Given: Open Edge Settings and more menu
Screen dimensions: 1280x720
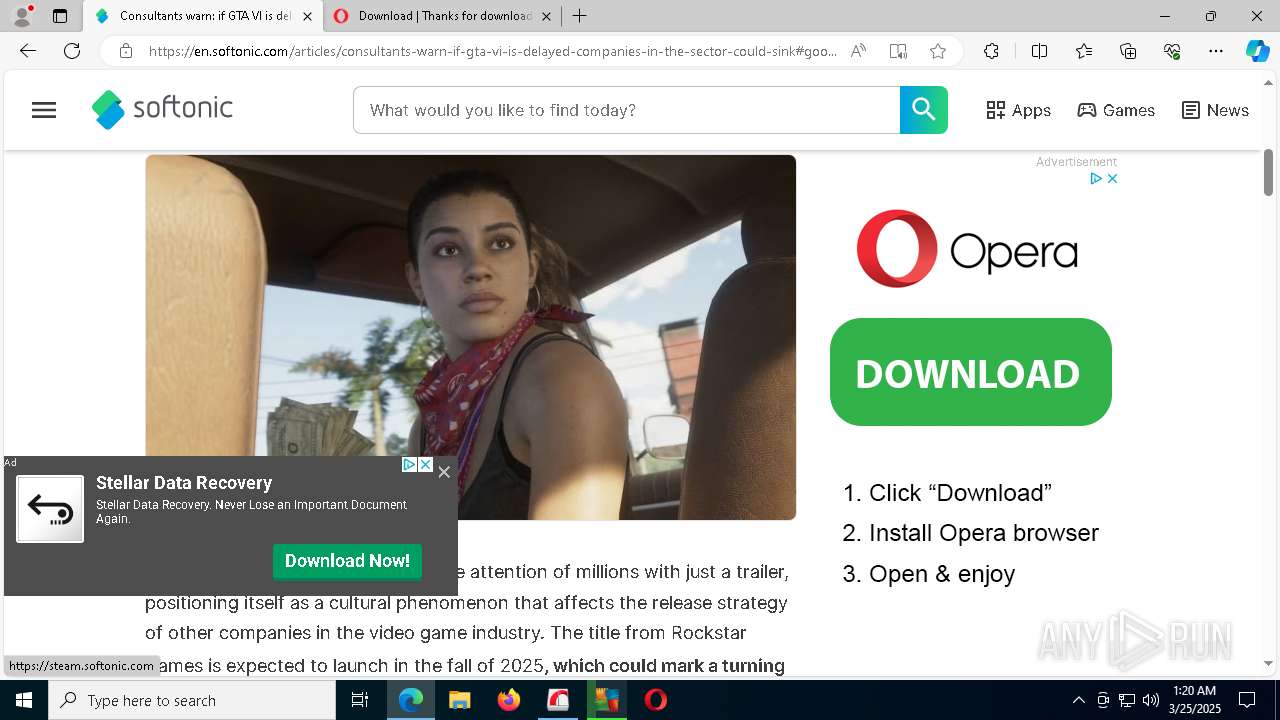Looking at the screenshot, I should click(1216, 51).
